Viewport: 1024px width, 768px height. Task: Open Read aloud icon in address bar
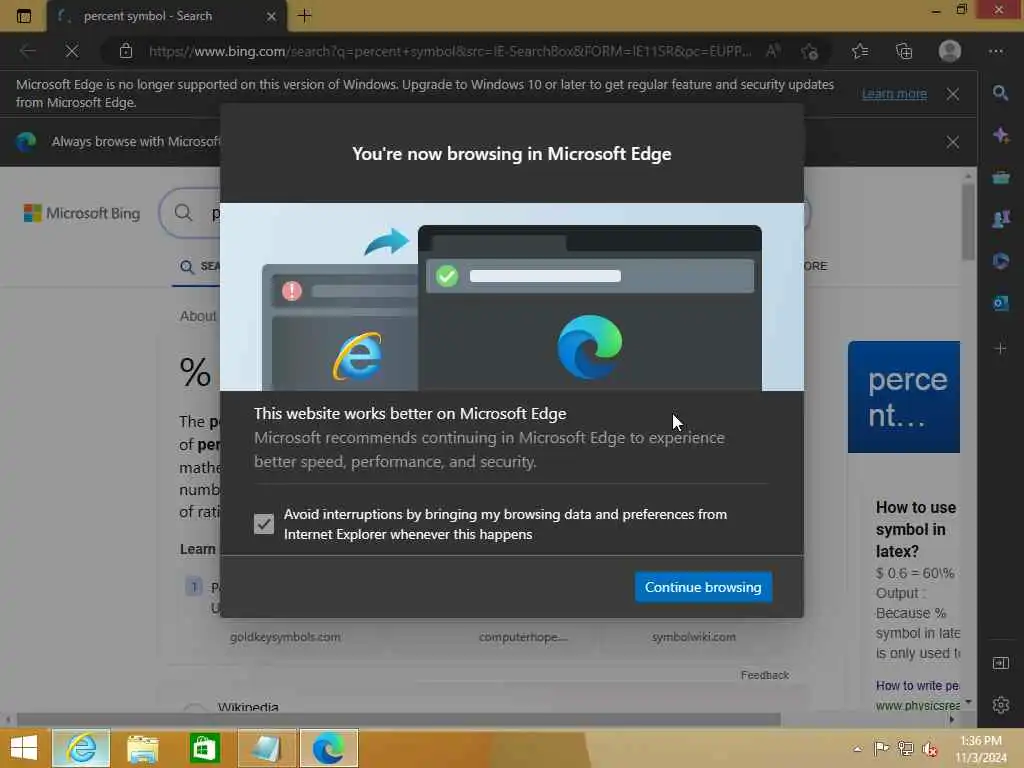(773, 51)
